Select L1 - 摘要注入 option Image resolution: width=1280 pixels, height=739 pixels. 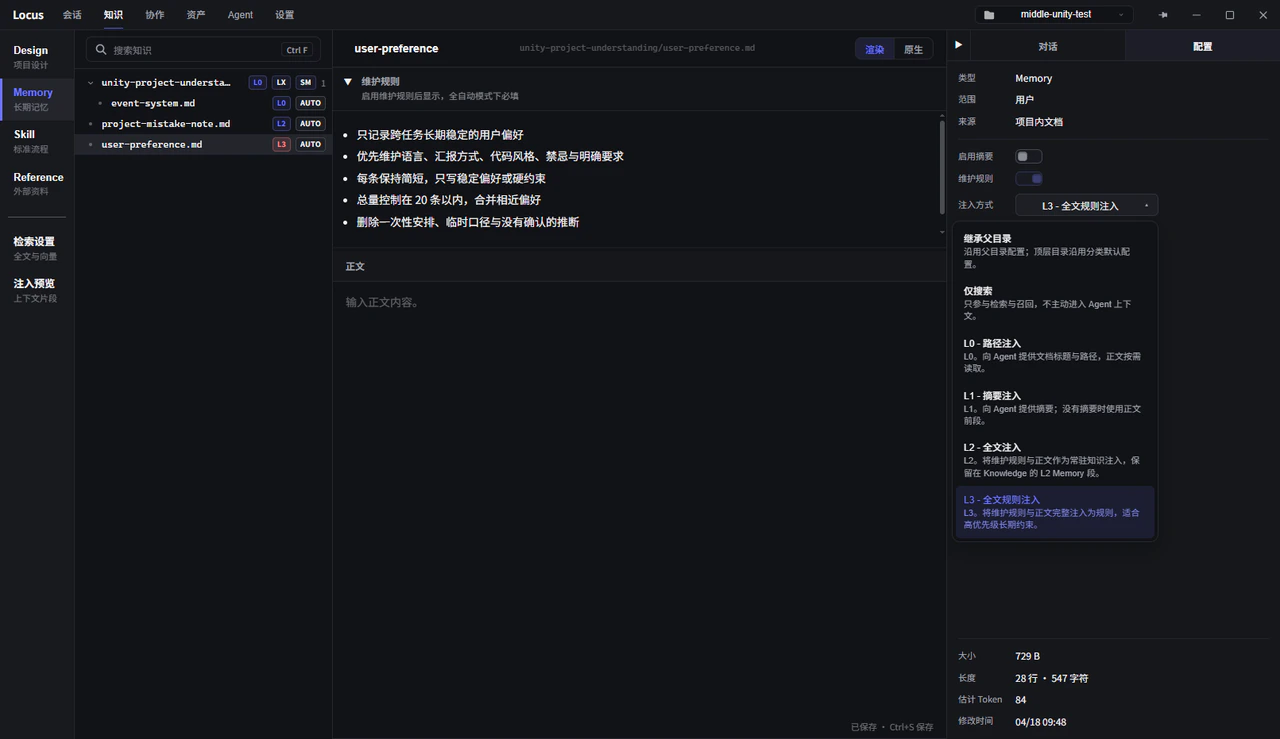pos(1055,408)
